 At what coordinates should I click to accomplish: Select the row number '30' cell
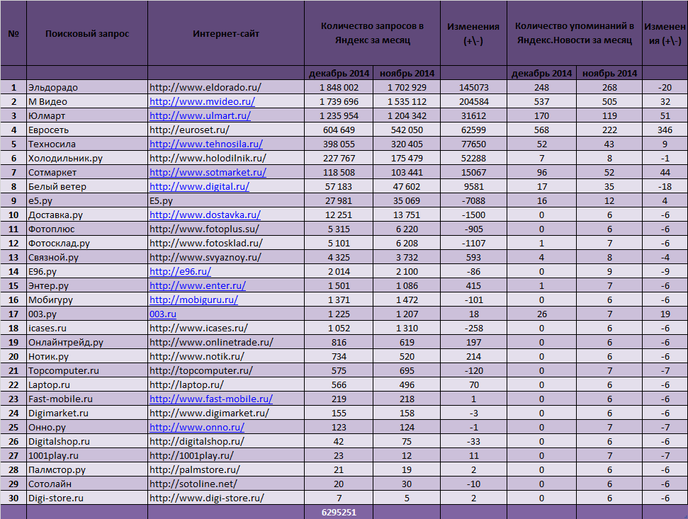[x=14, y=498]
